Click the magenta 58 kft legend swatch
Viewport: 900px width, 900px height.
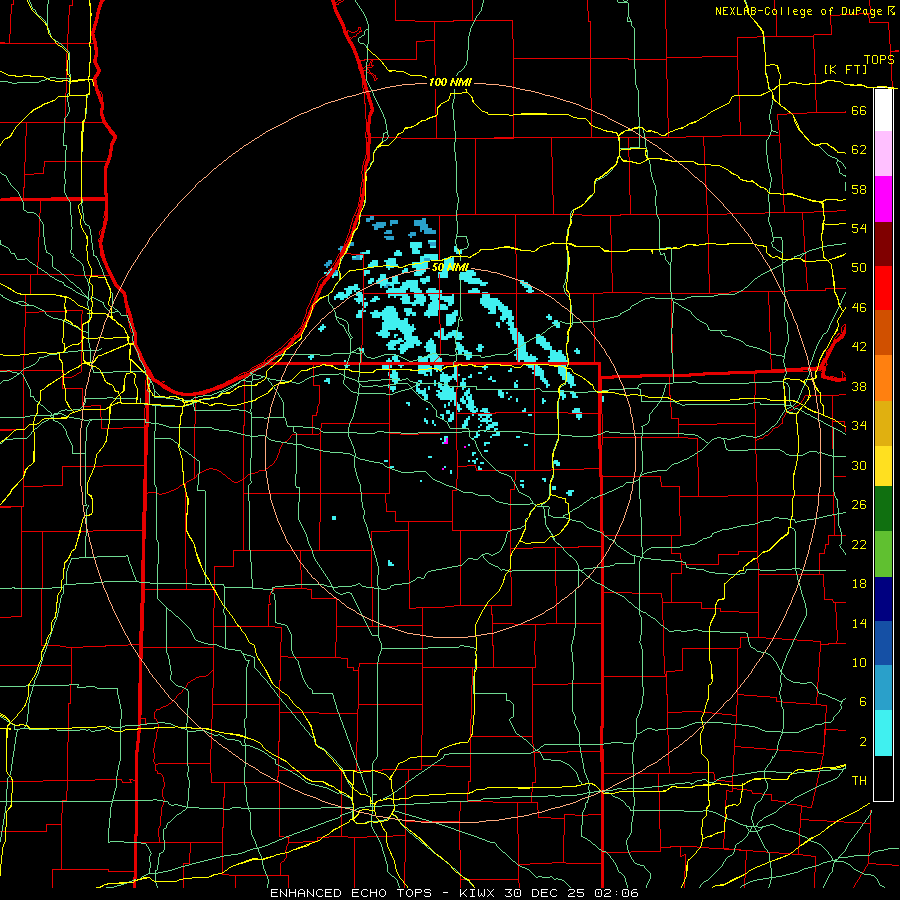[x=883, y=199]
